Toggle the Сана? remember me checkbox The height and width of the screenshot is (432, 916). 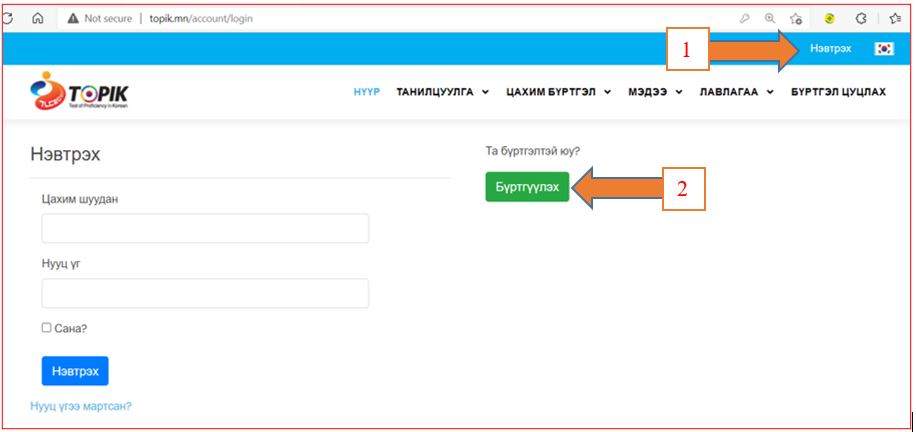(47, 327)
